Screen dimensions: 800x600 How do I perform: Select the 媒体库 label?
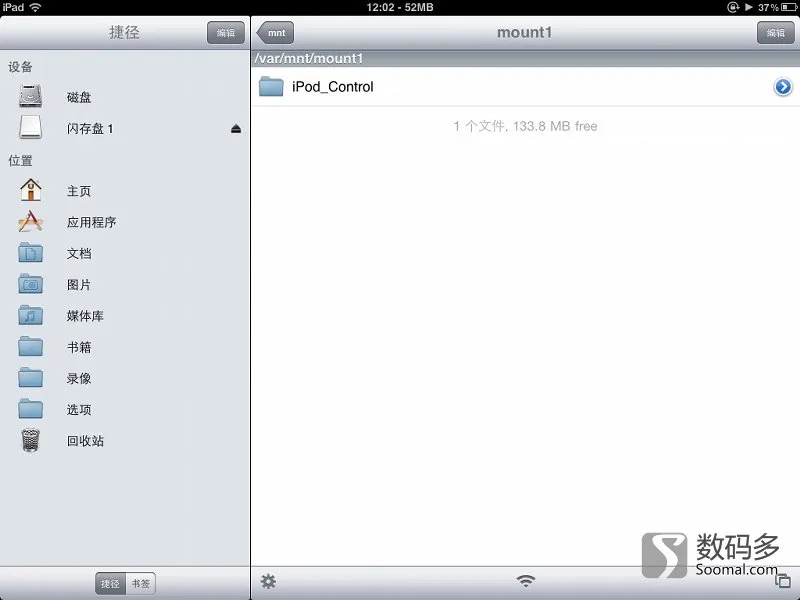click(x=85, y=316)
